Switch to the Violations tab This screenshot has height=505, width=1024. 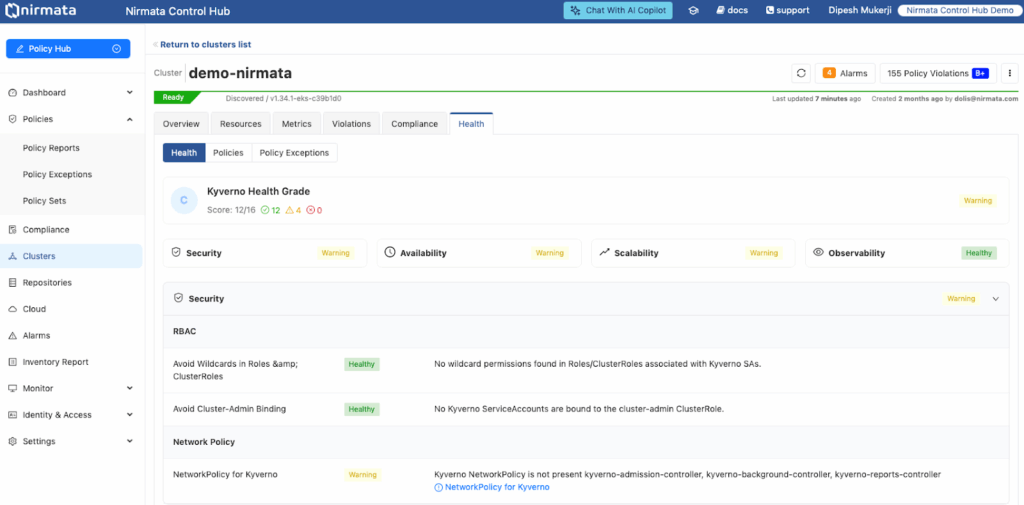pyautogui.click(x=351, y=124)
